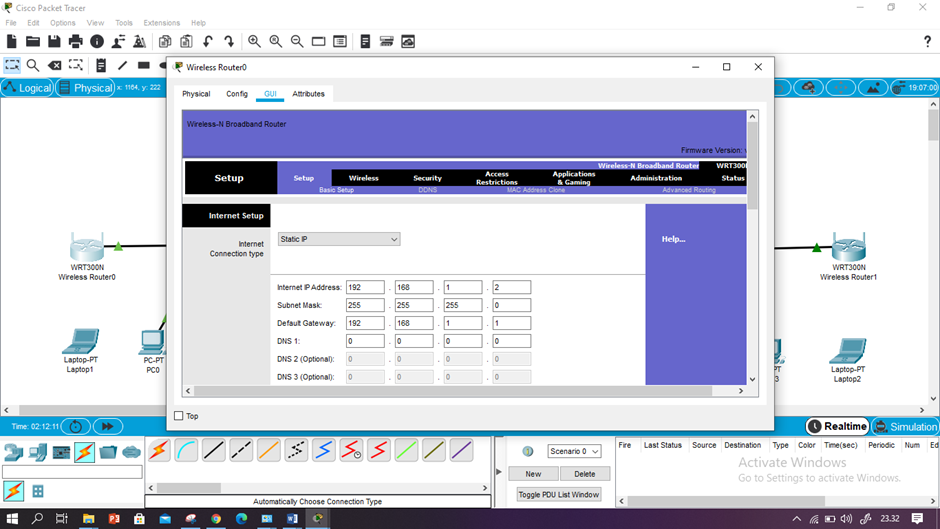Image resolution: width=940 pixels, height=529 pixels.
Task: Click the Paste clipboard icon
Action: pos(186,41)
